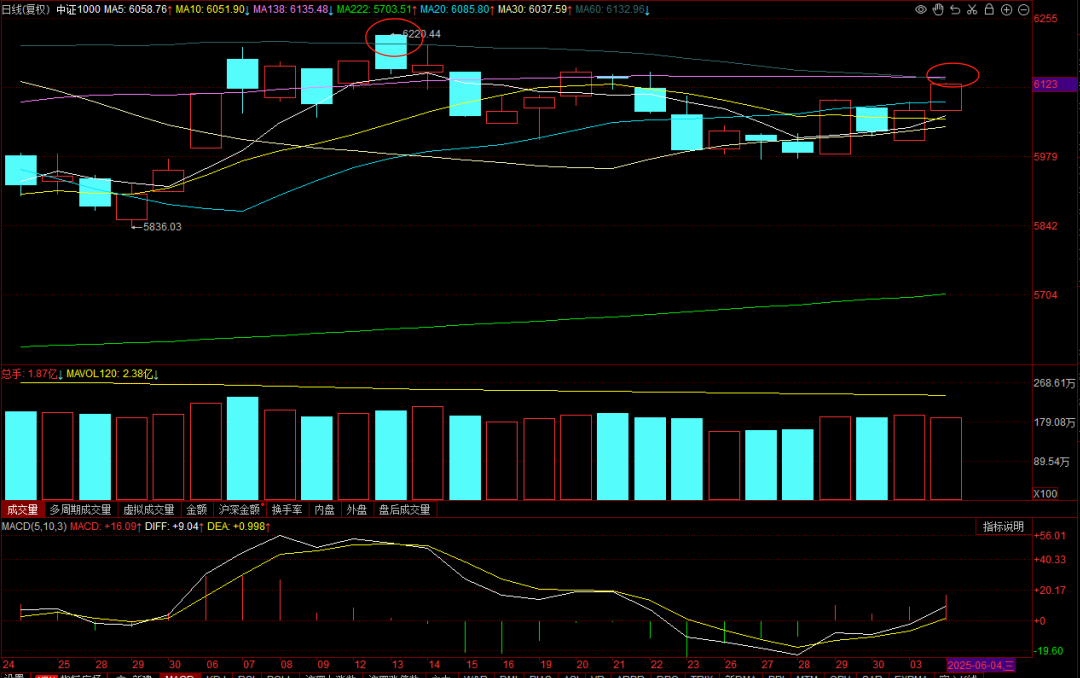Click the 268.61万 volume axis label

point(1055,383)
